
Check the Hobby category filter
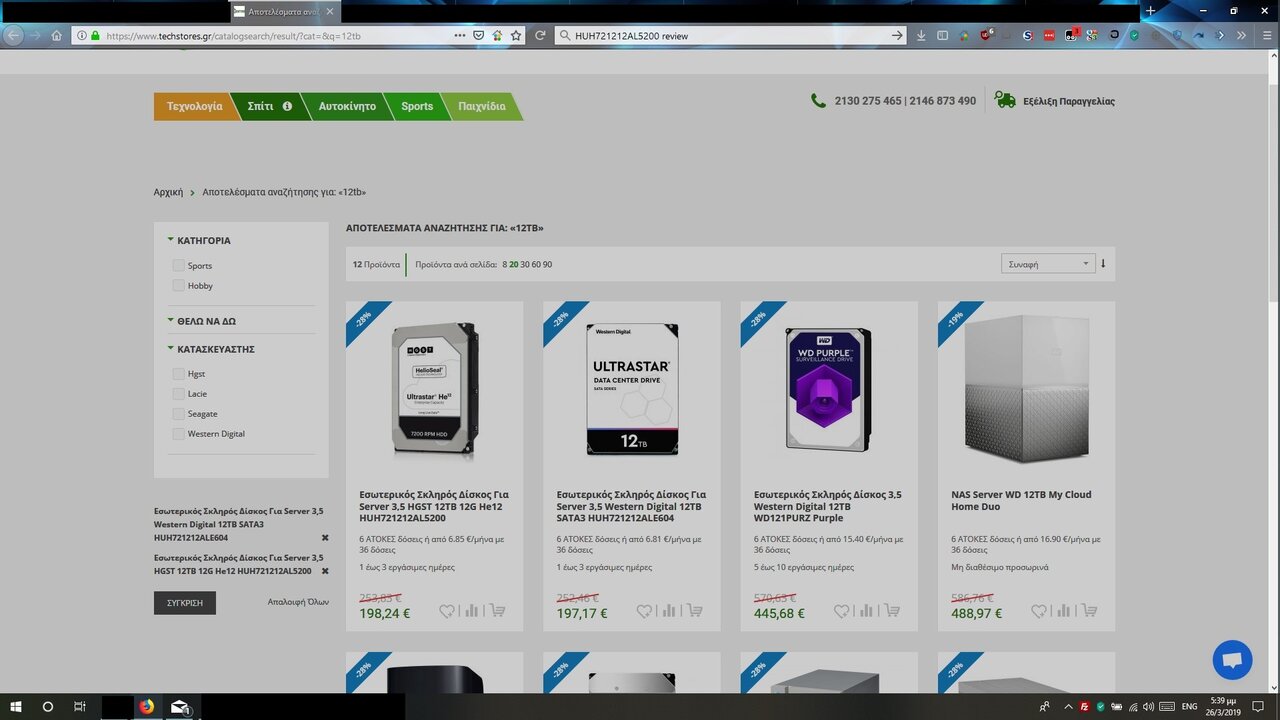(x=178, y=286)
